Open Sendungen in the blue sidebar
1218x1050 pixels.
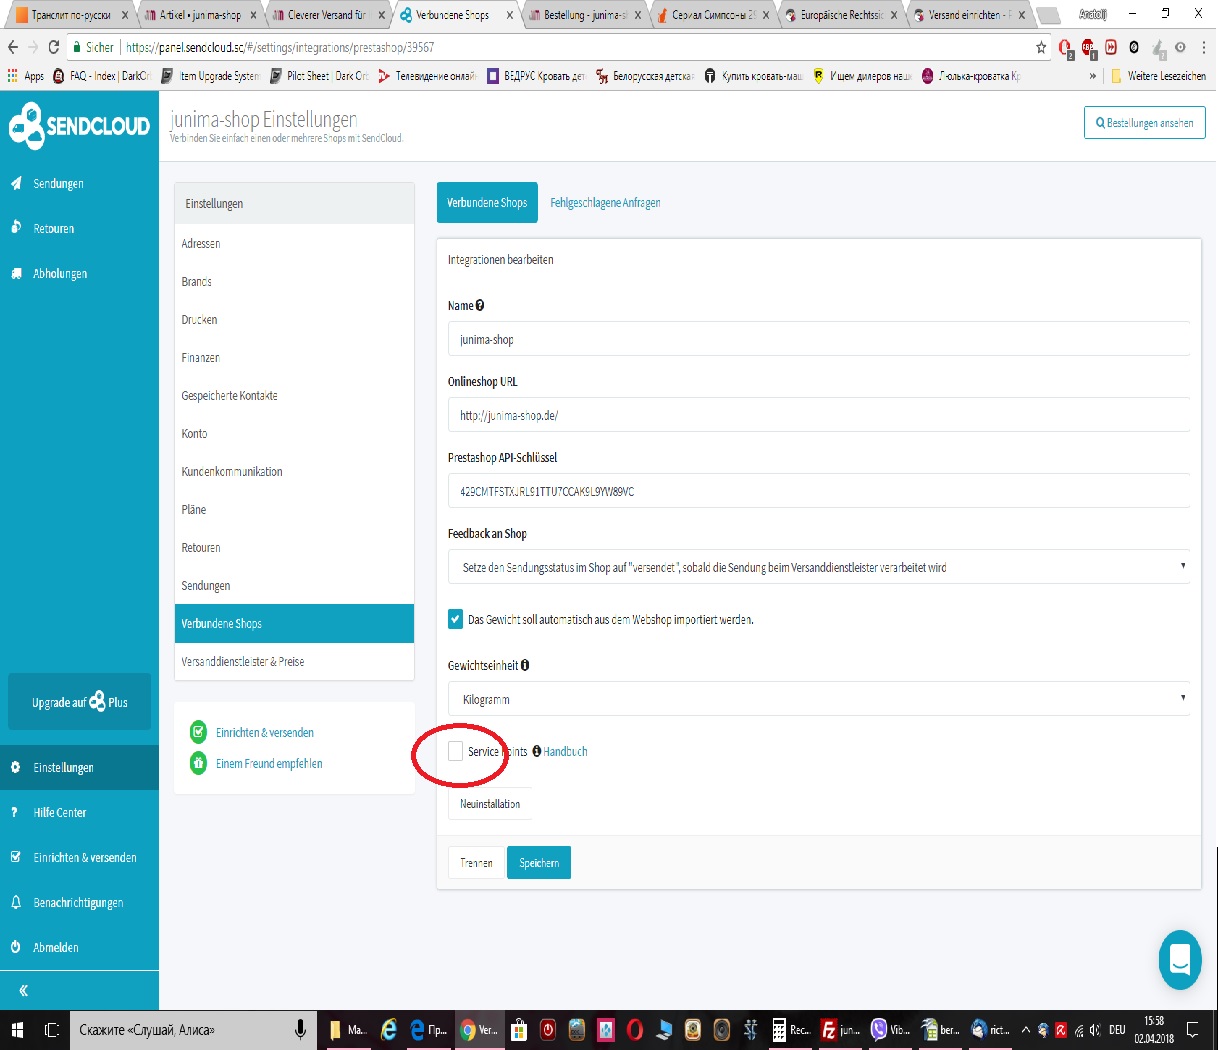(x=58, y=184)
